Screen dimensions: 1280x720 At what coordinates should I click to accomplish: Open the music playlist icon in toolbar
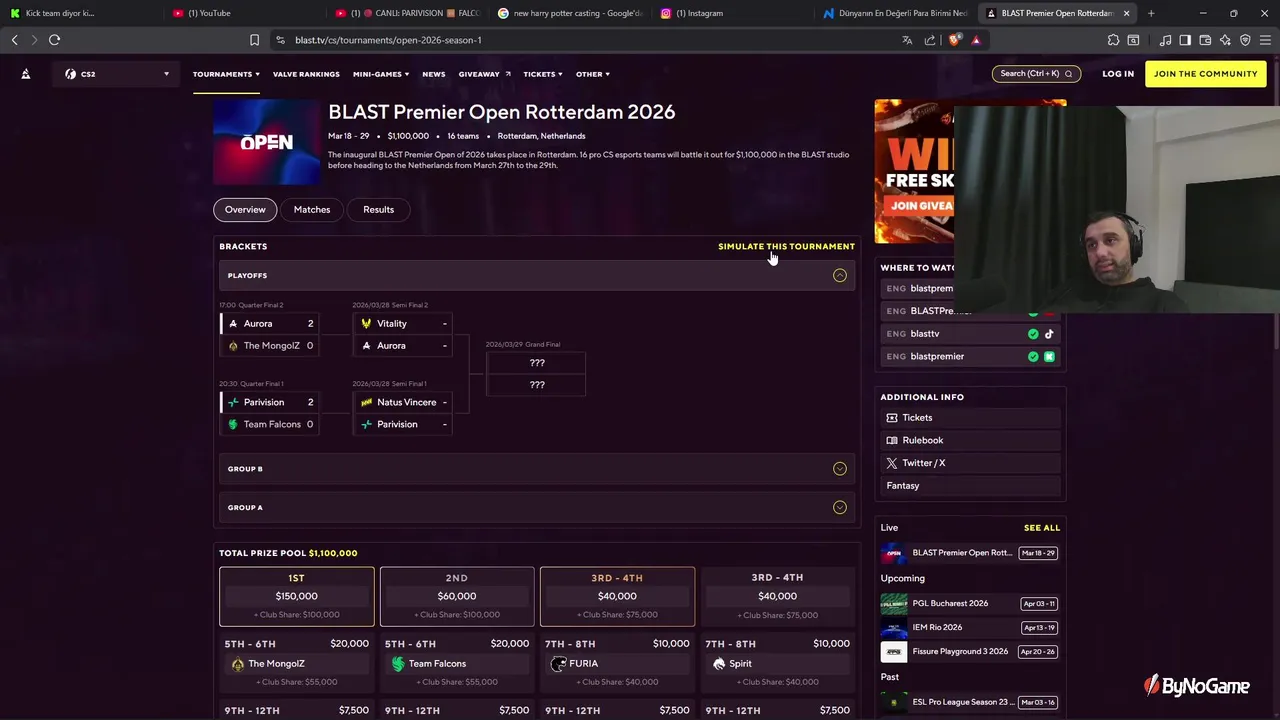[1165, 40]
